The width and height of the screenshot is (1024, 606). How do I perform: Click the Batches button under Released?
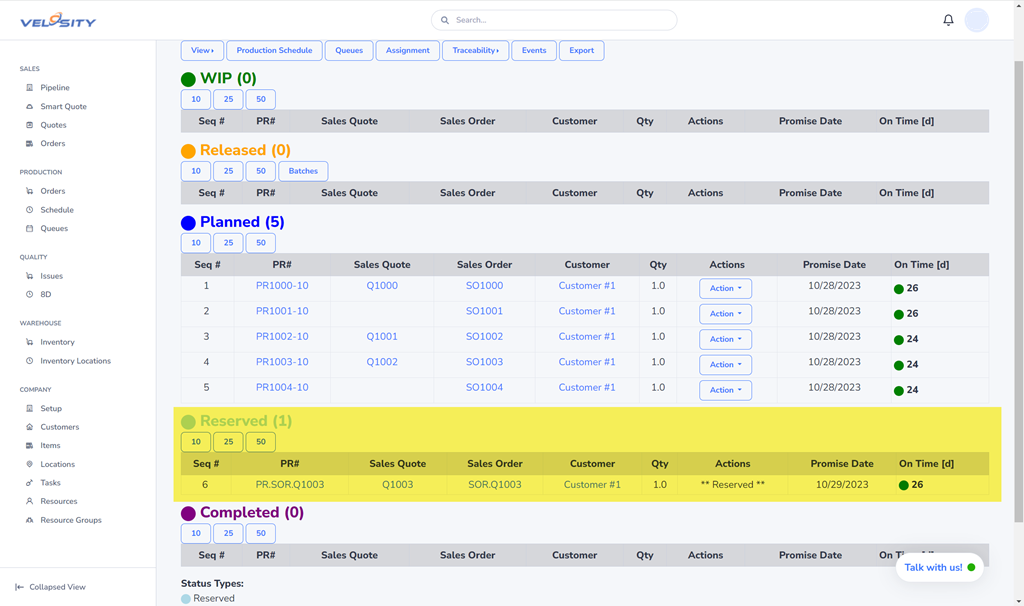click(x=303, y=171)
